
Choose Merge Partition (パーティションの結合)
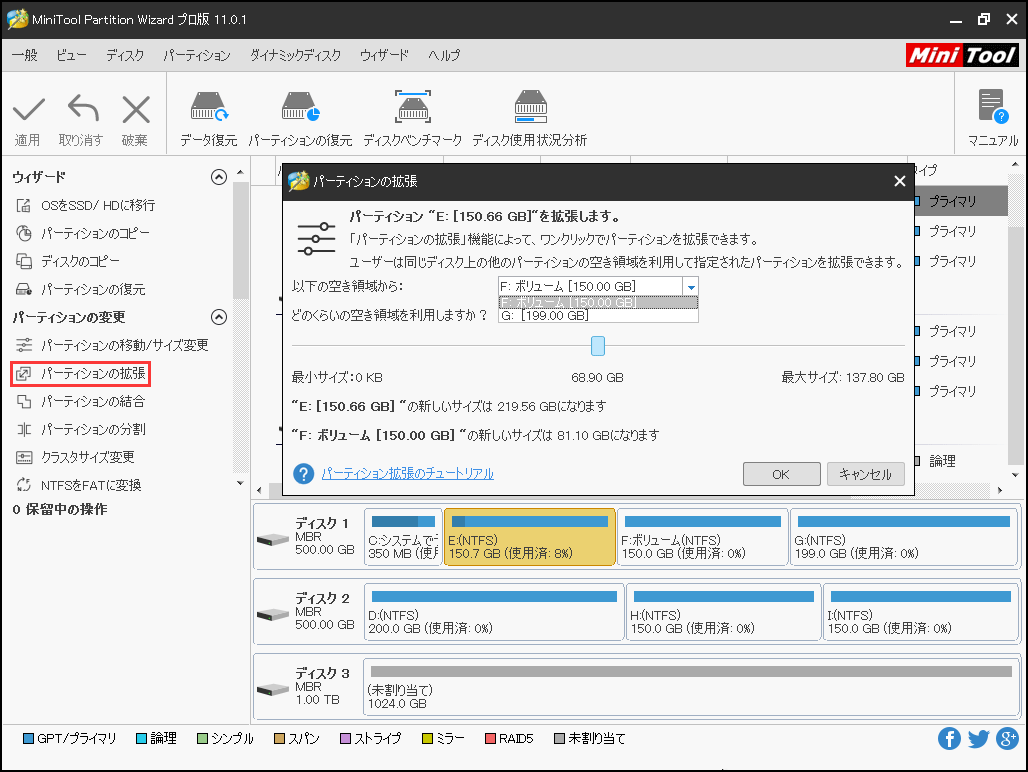coord(80,401)
